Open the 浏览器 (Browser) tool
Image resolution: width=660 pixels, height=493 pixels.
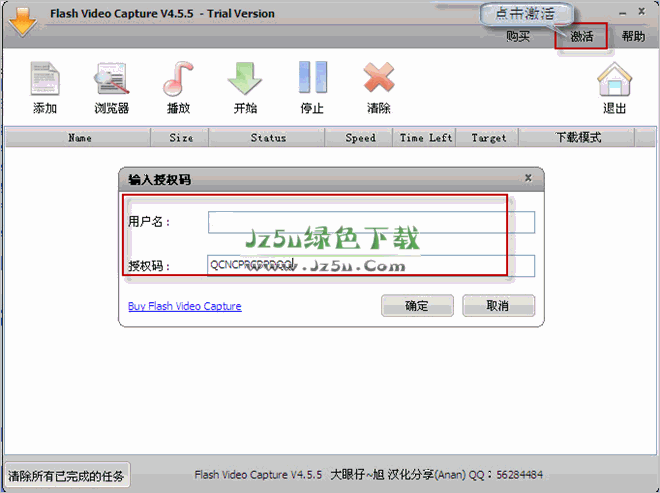111,79
